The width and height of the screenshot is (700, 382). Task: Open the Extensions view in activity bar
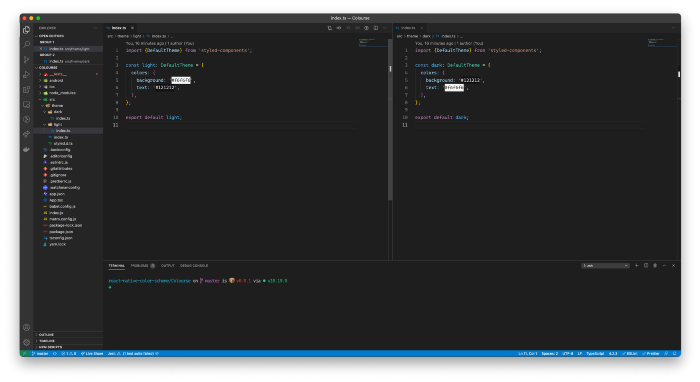(26, 90)
